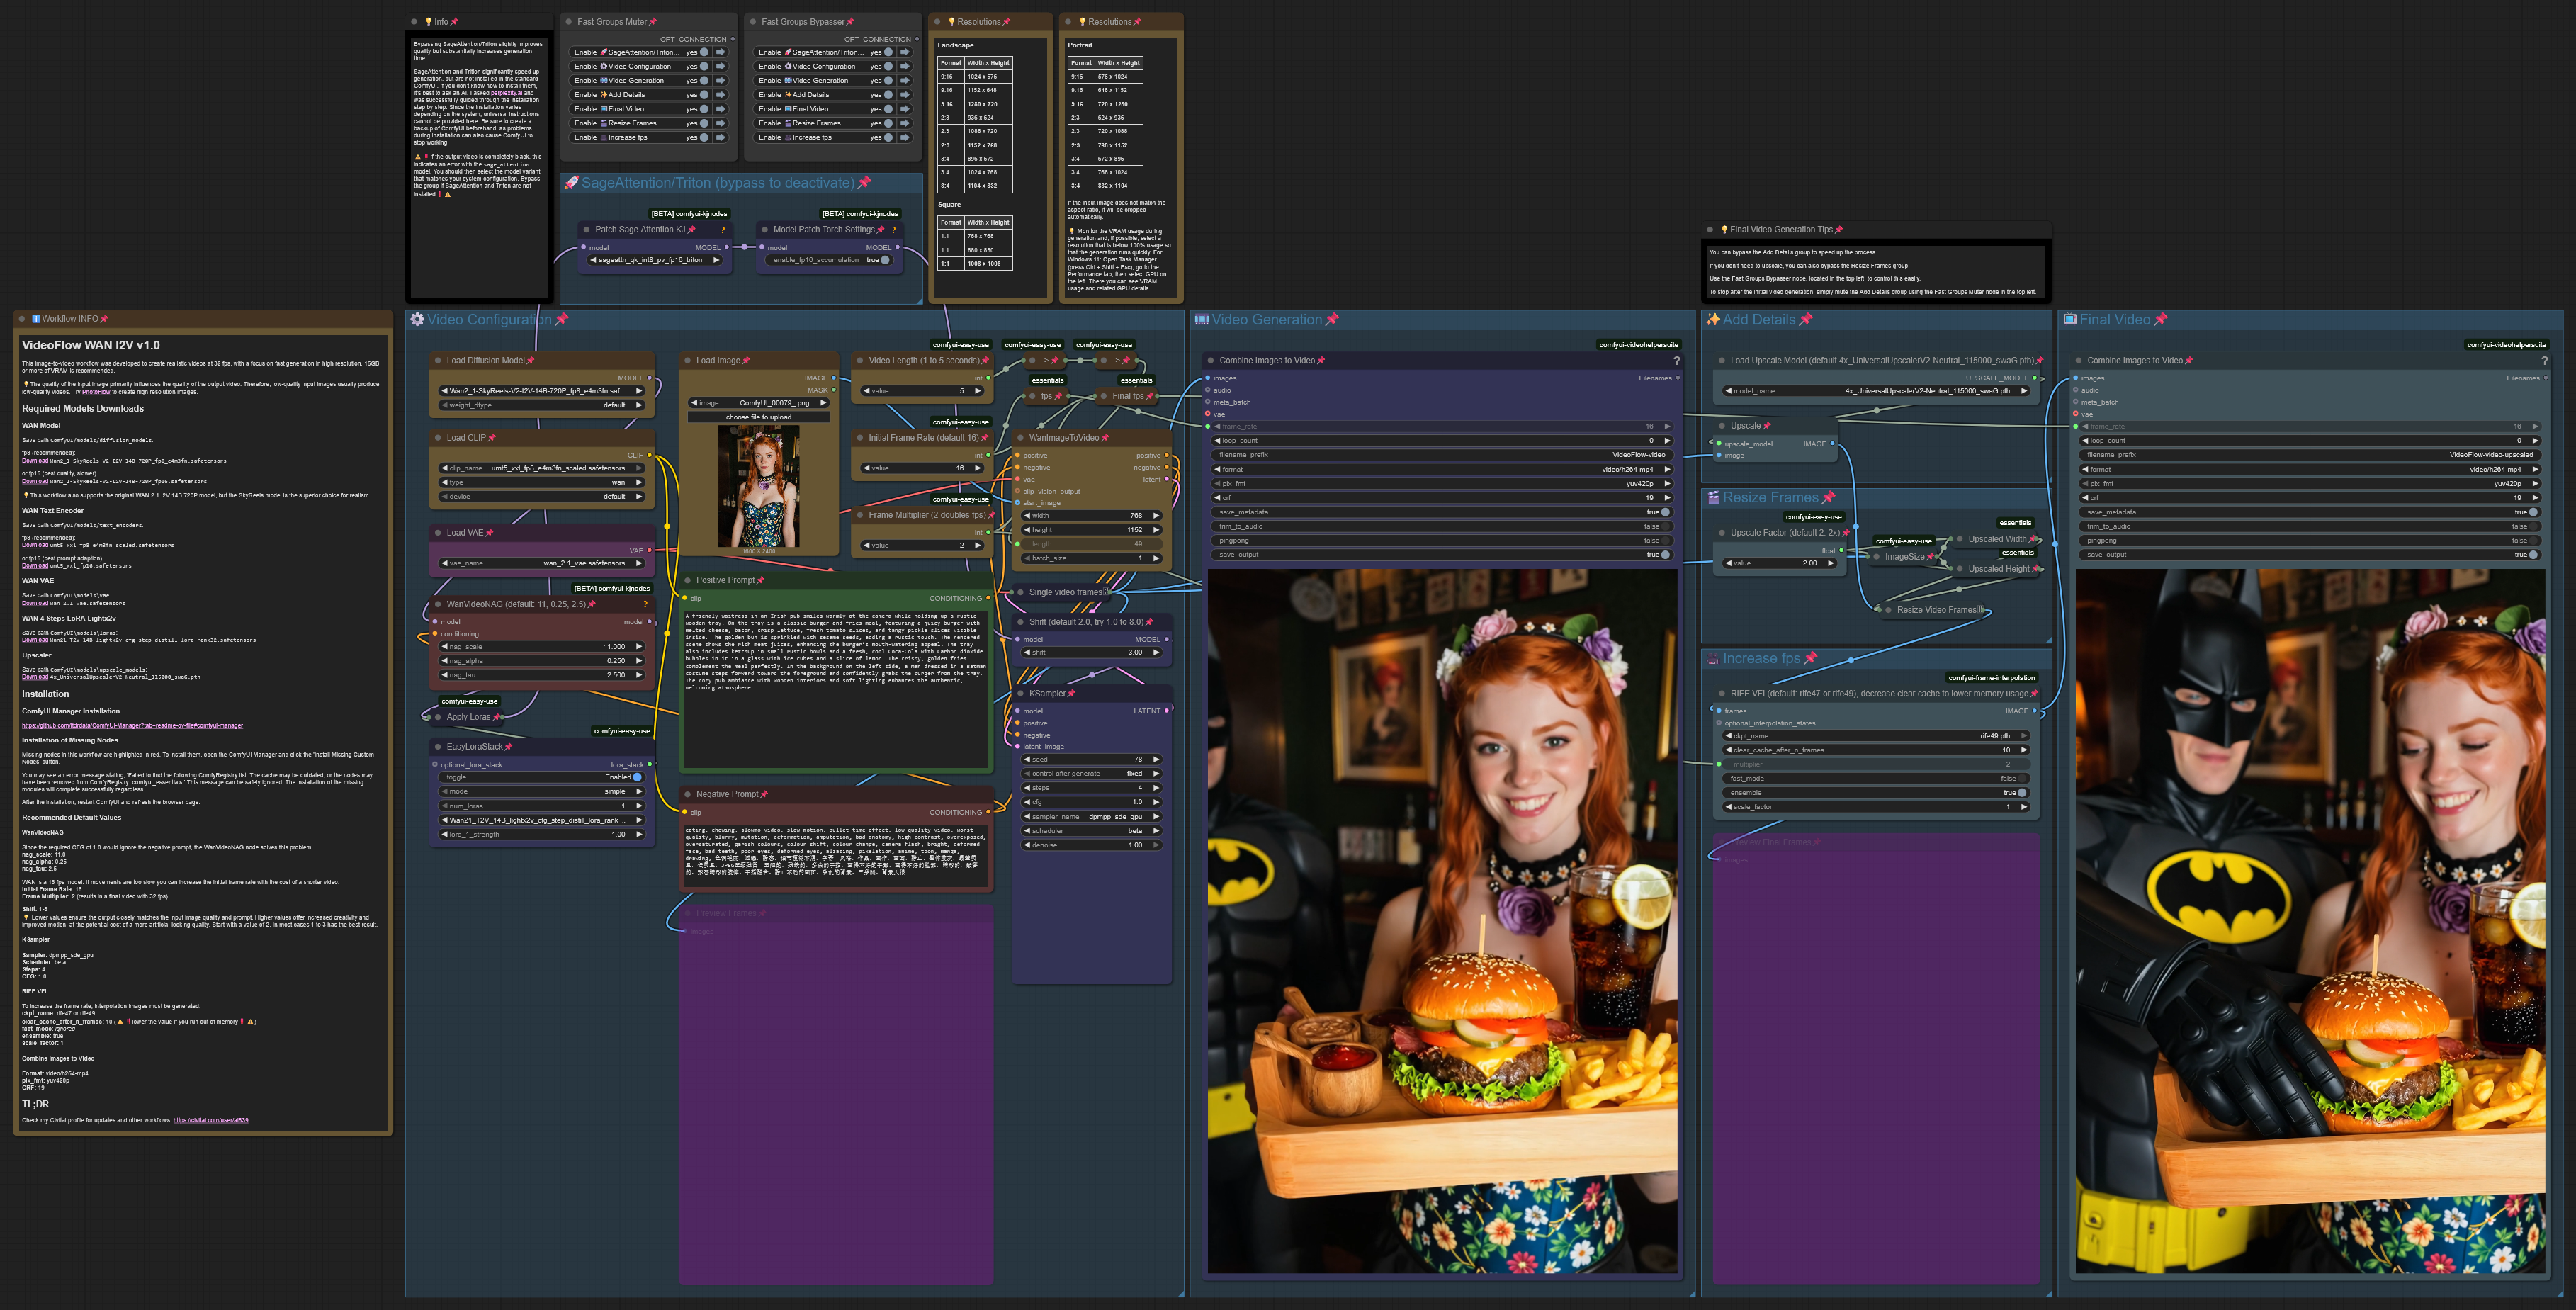Click Bypasser's Add Details navigate arrow icon
The width and height of the screenshot is (2576, 1310).
tap(904, 95)
